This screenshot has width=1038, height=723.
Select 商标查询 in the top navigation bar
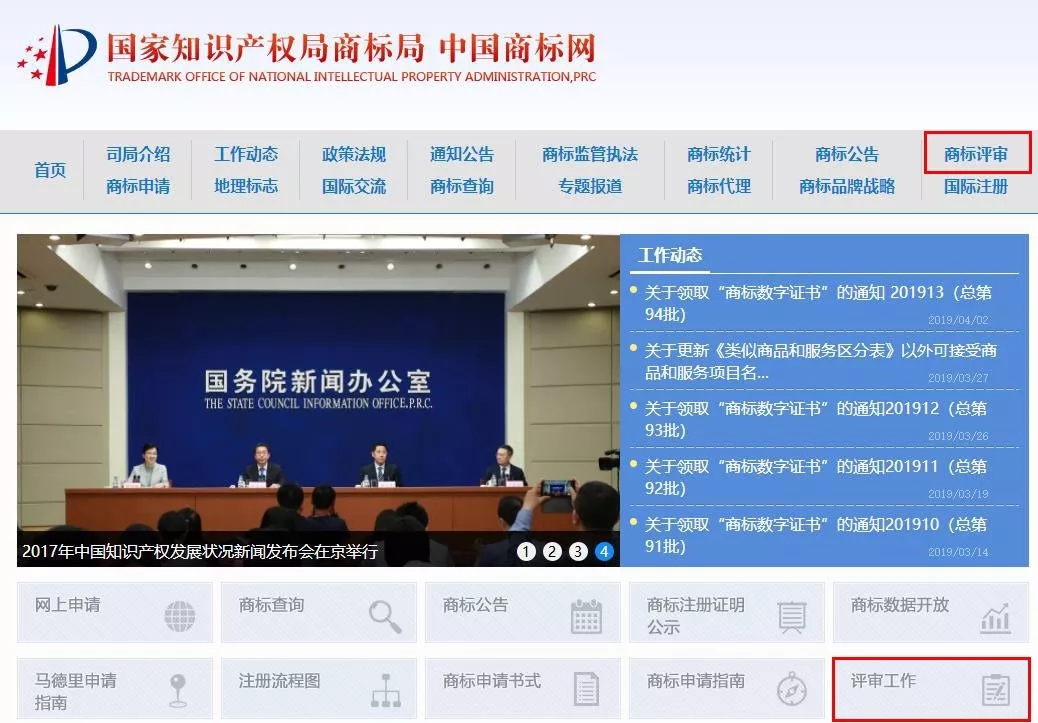click(462, 186)
